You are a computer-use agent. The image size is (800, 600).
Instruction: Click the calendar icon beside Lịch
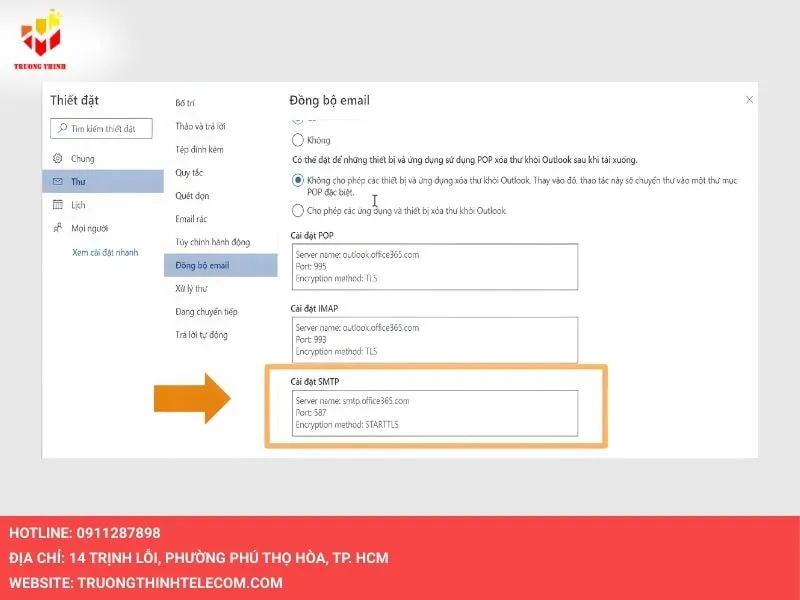point(58,205)
